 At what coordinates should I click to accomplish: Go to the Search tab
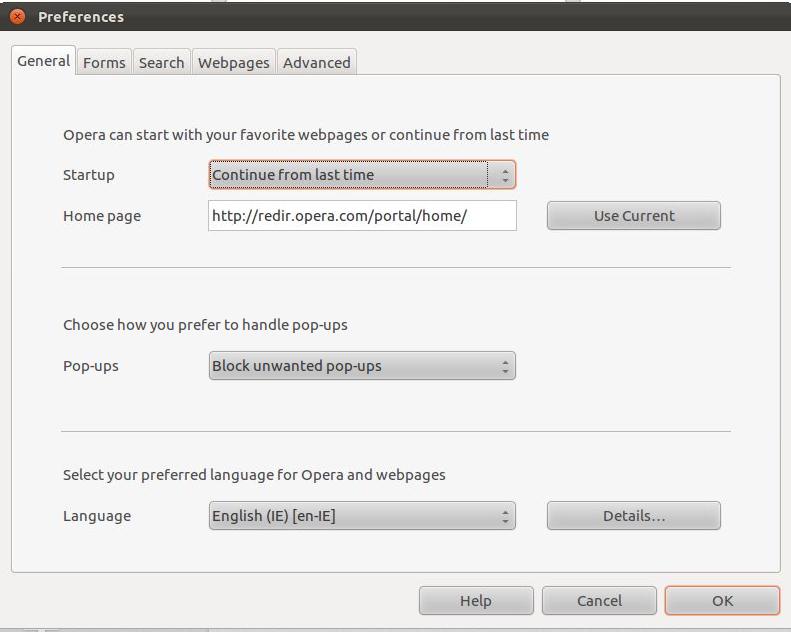click(161, 62)
